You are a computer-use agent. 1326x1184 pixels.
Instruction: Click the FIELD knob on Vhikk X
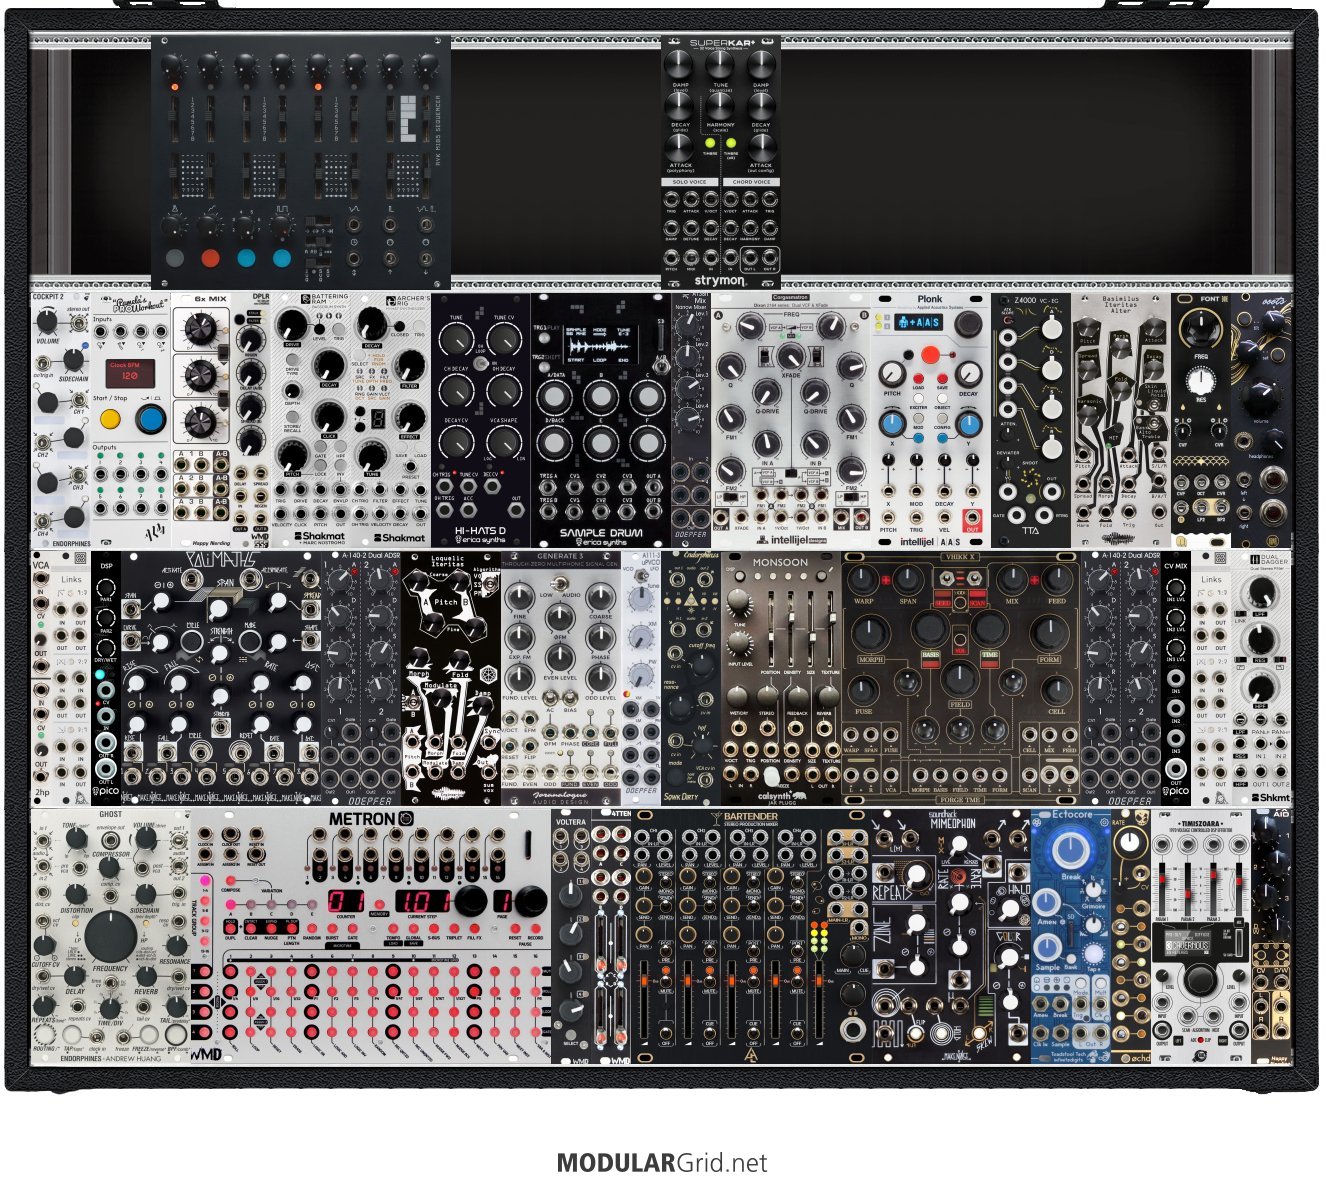pyautogui.click(x=959, y=681)
